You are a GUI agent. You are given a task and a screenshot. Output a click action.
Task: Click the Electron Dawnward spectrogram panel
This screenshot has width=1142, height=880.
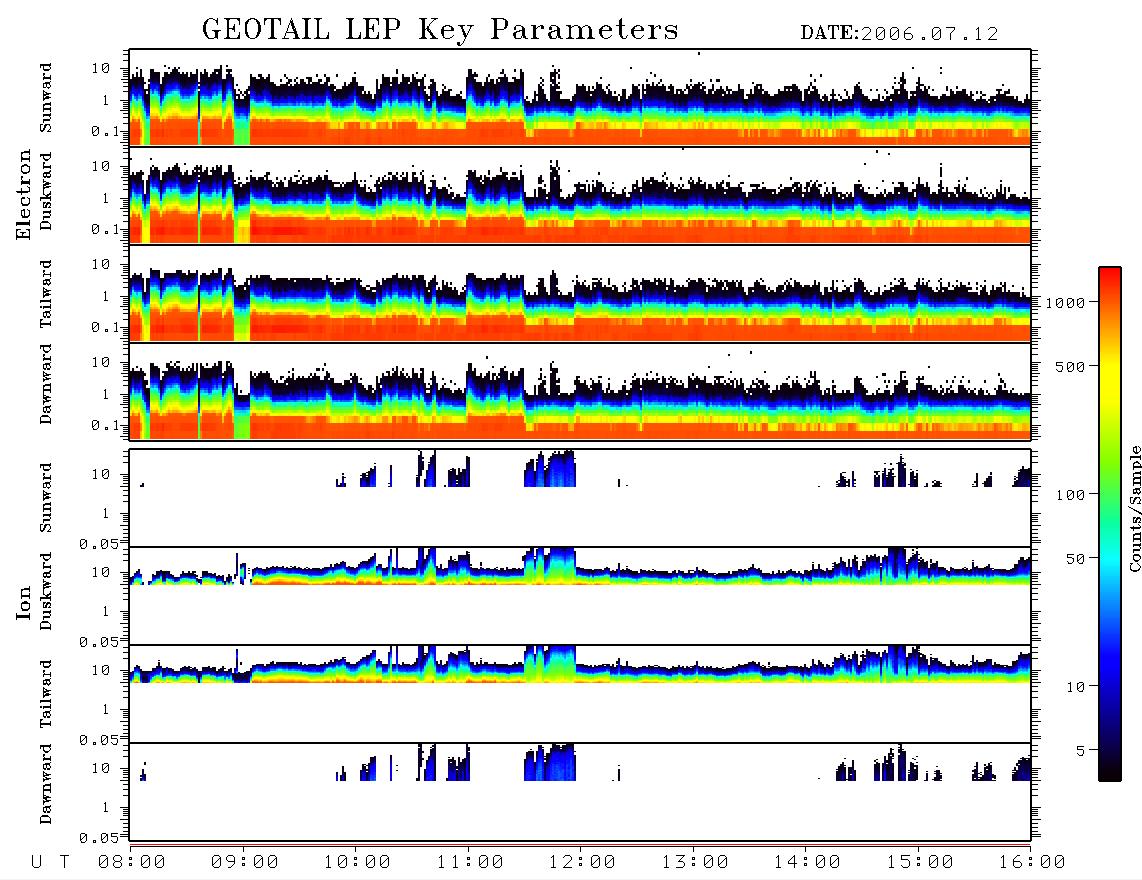tap(580, 391)
